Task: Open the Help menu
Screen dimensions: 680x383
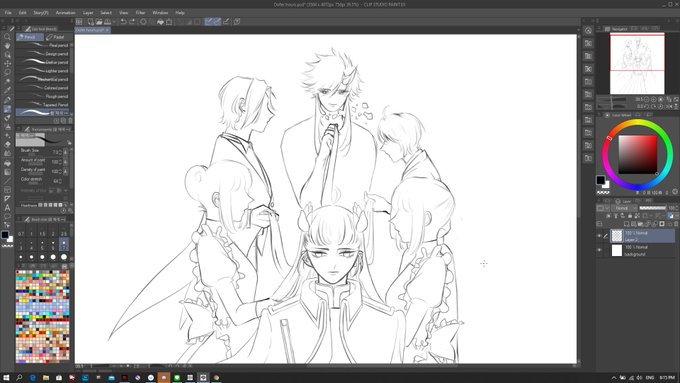Action: (180, 13)
